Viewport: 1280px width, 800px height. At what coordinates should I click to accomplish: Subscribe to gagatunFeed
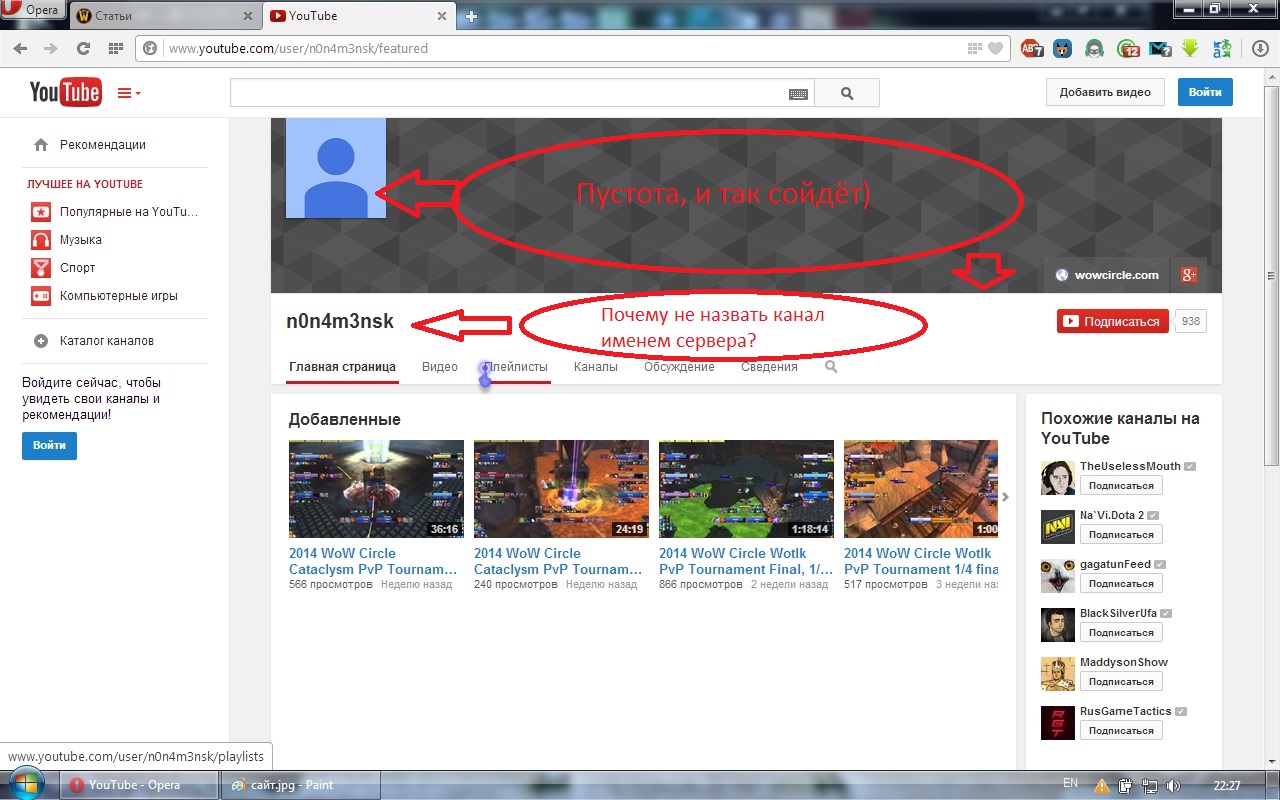click(x=1121, y=583)
